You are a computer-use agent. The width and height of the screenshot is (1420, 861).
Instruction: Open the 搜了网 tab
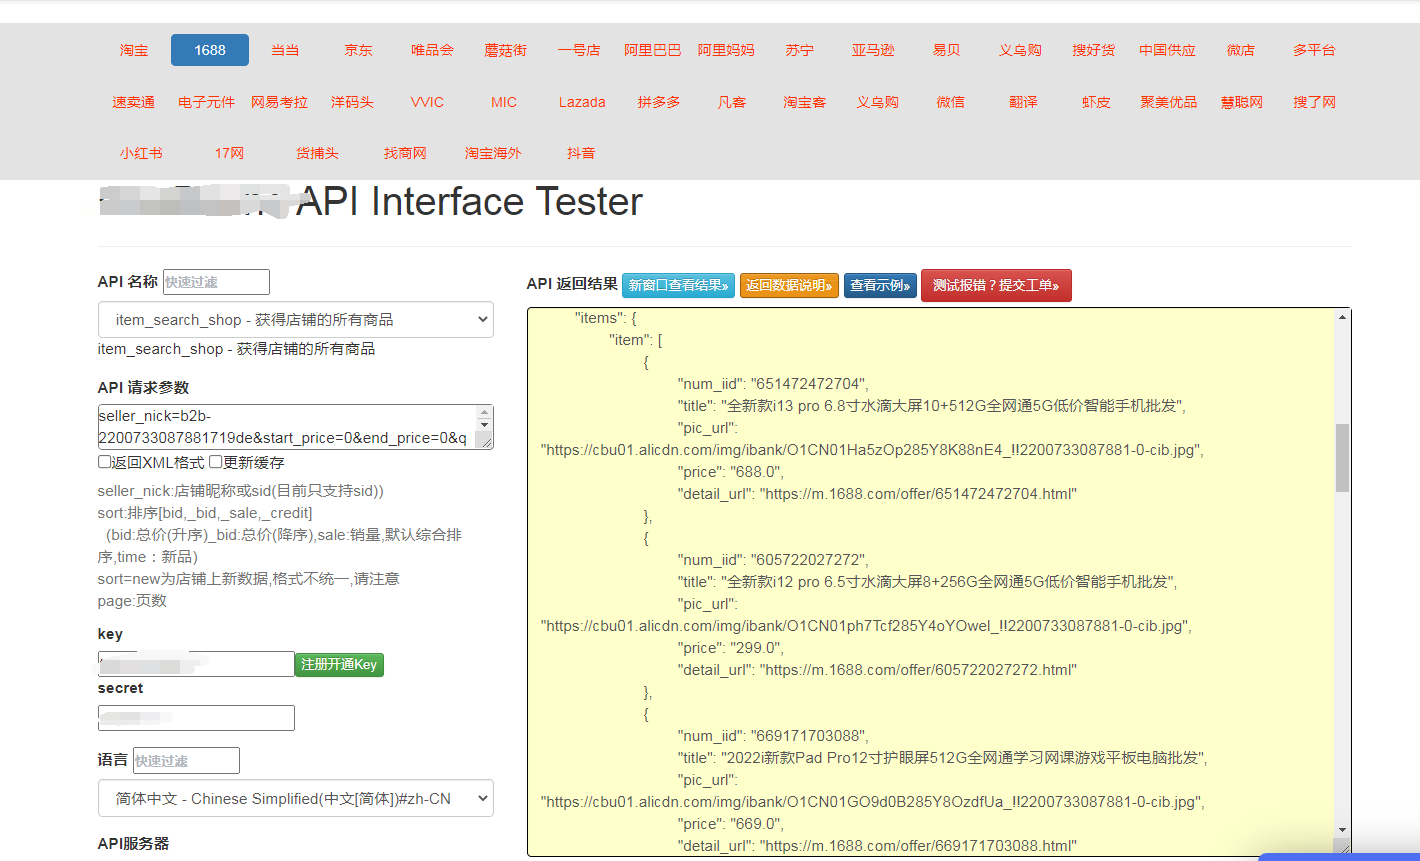click(x=1315, y=102)
